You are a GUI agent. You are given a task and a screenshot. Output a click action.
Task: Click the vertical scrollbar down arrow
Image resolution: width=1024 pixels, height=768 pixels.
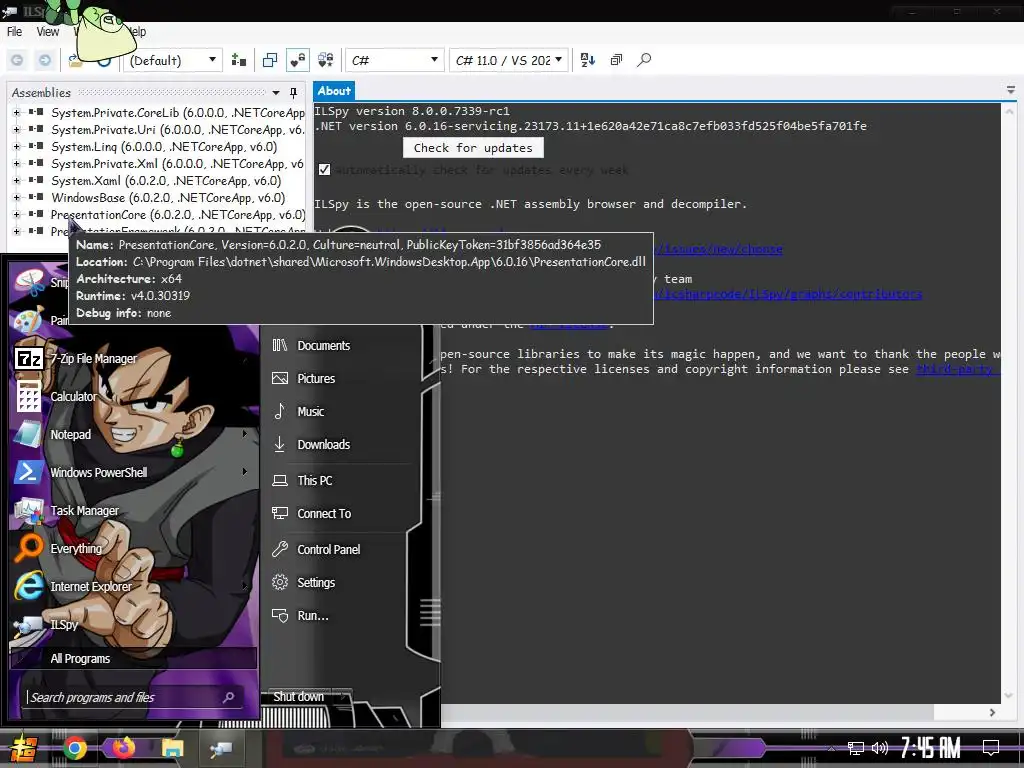pyautogui.click(x=1009, y=695)
